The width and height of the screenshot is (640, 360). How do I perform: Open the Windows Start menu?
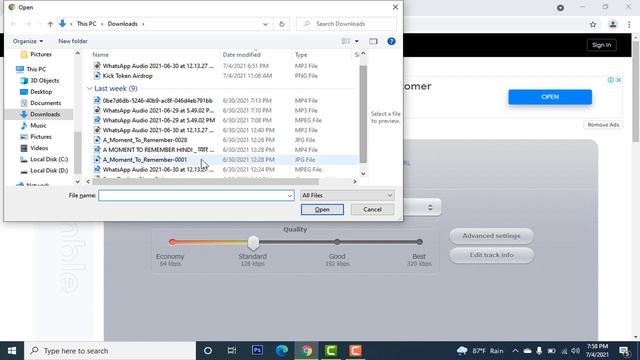[12, 351]
